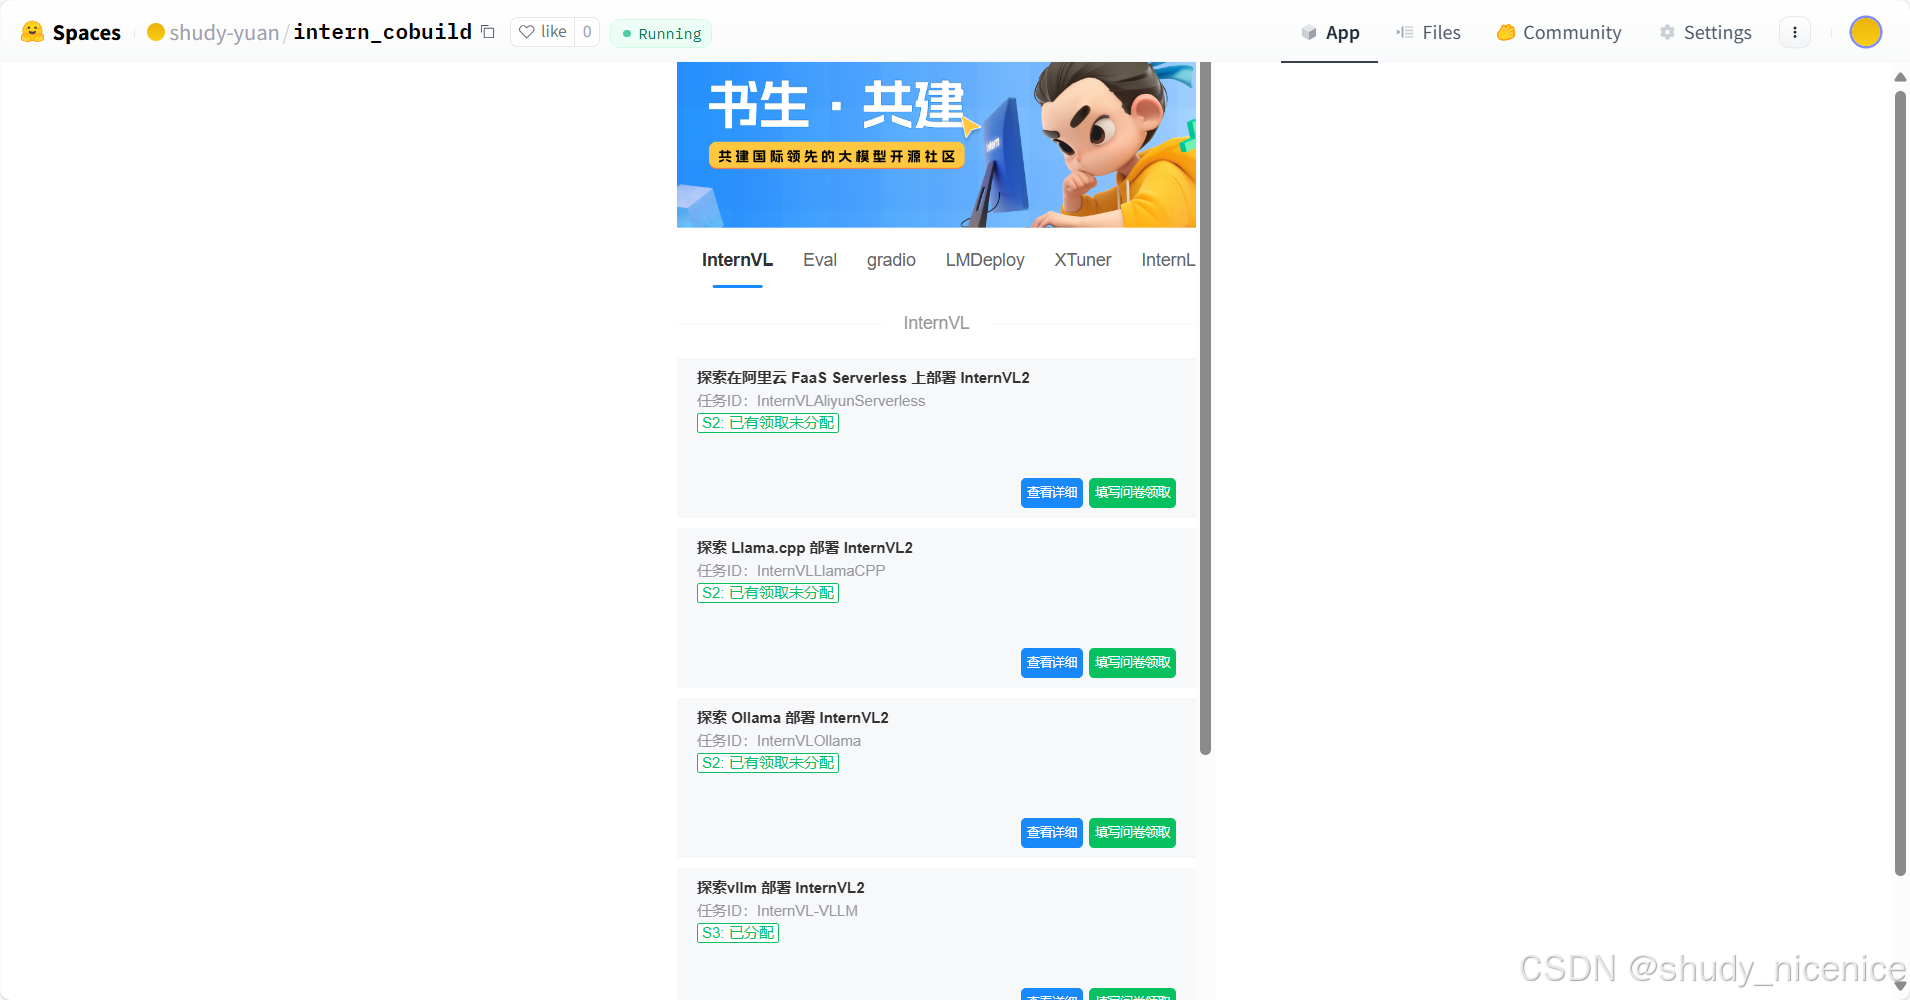The width and height of the screenshot is (1910, 1000).
Task: Fill questionnaire for the Ollama task
Action: pos(1132,833)
